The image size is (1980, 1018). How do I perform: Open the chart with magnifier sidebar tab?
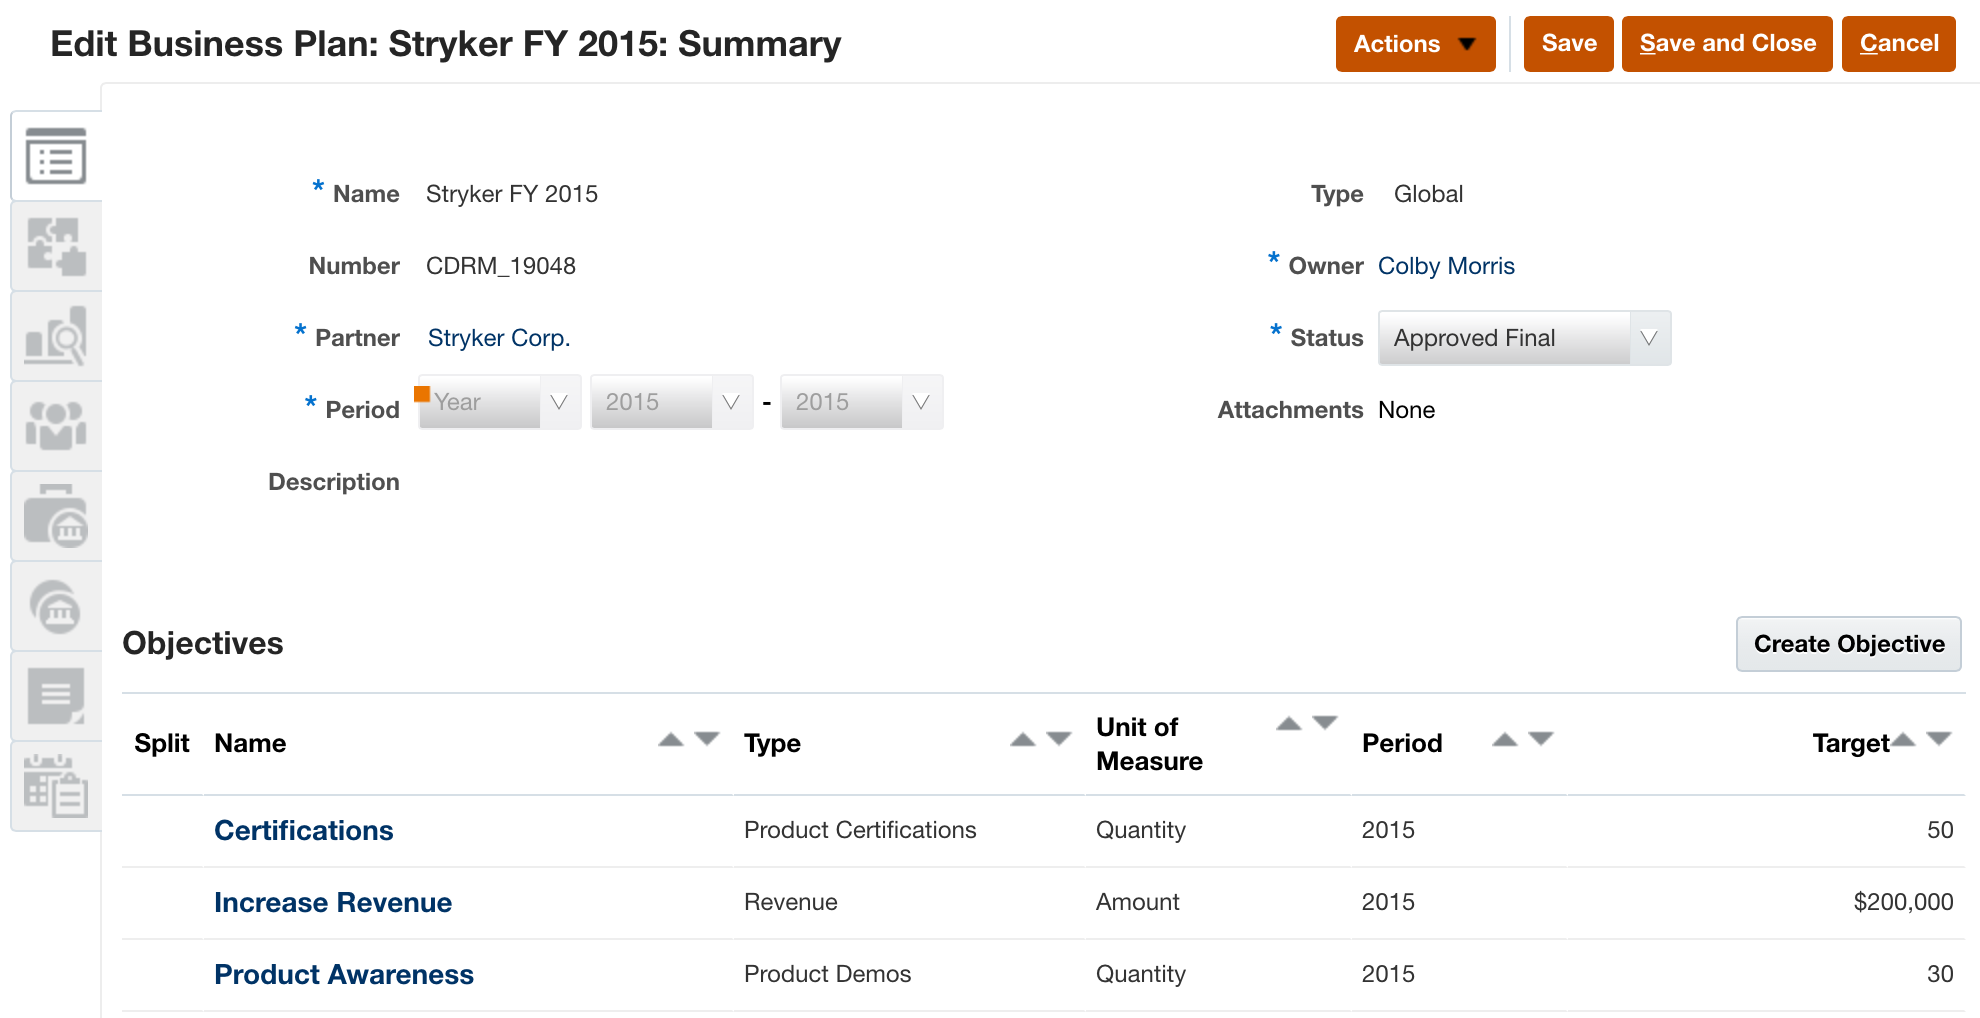pos(56,336)
